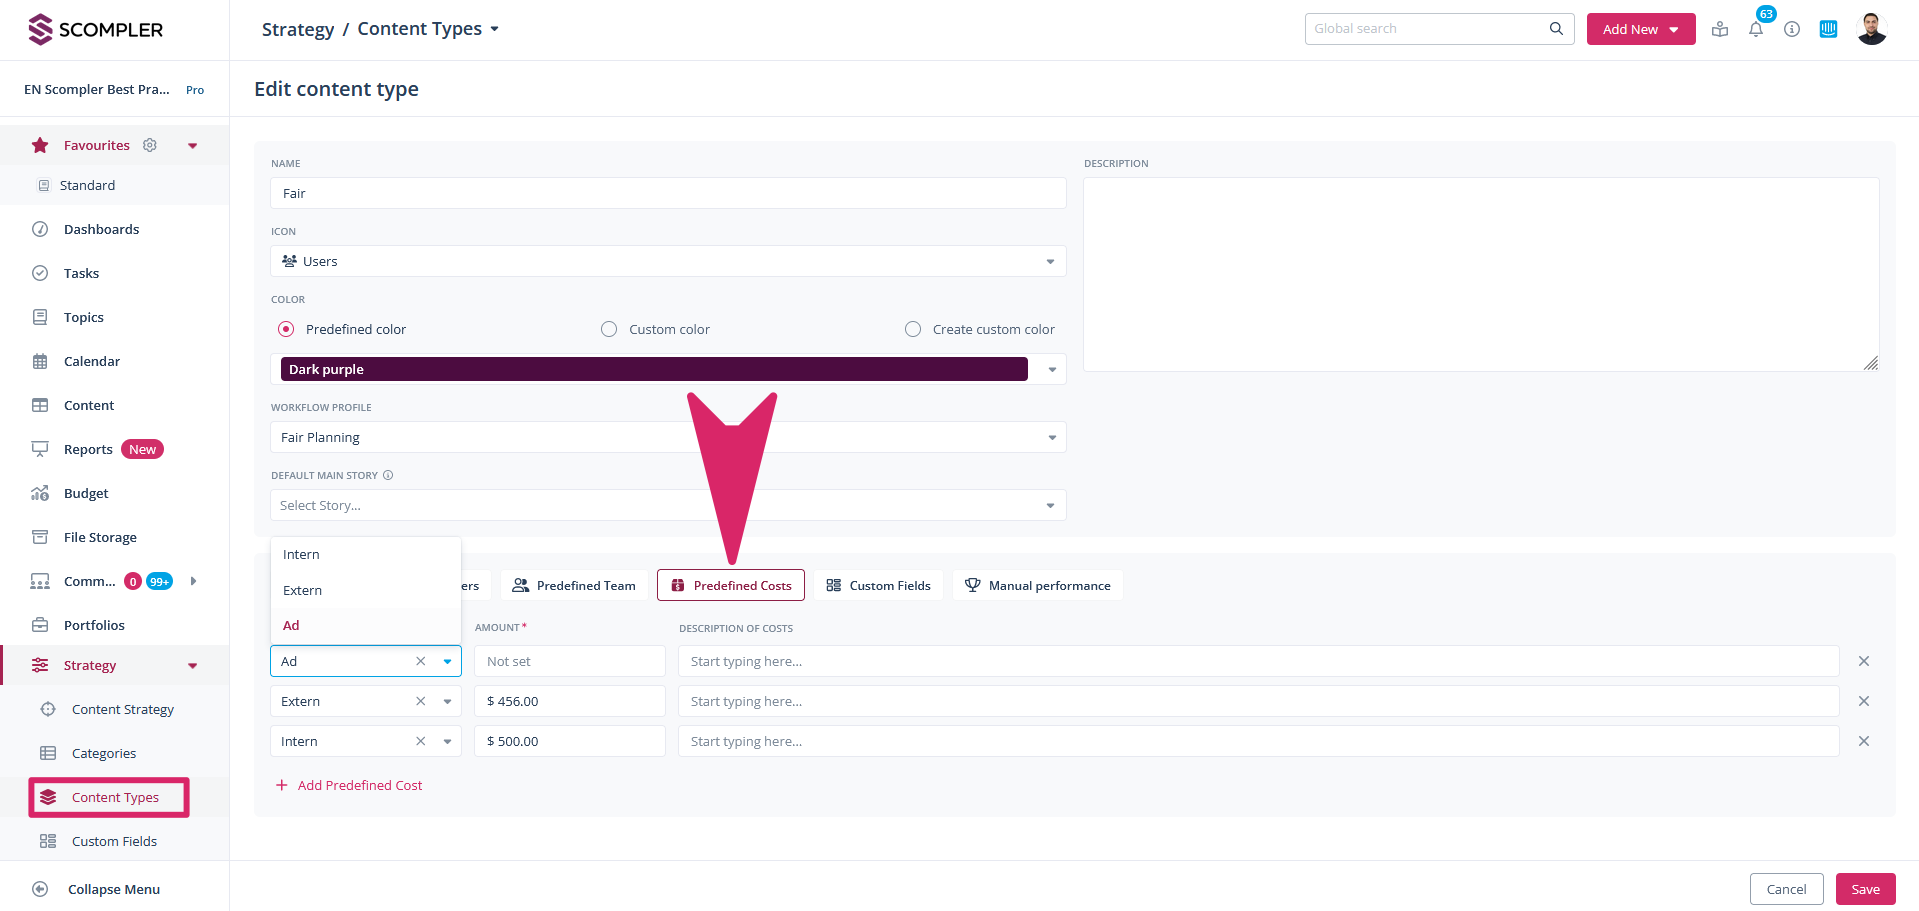Choose the Custom color radio option
The image size is (1919, 911).
(609, 329)
